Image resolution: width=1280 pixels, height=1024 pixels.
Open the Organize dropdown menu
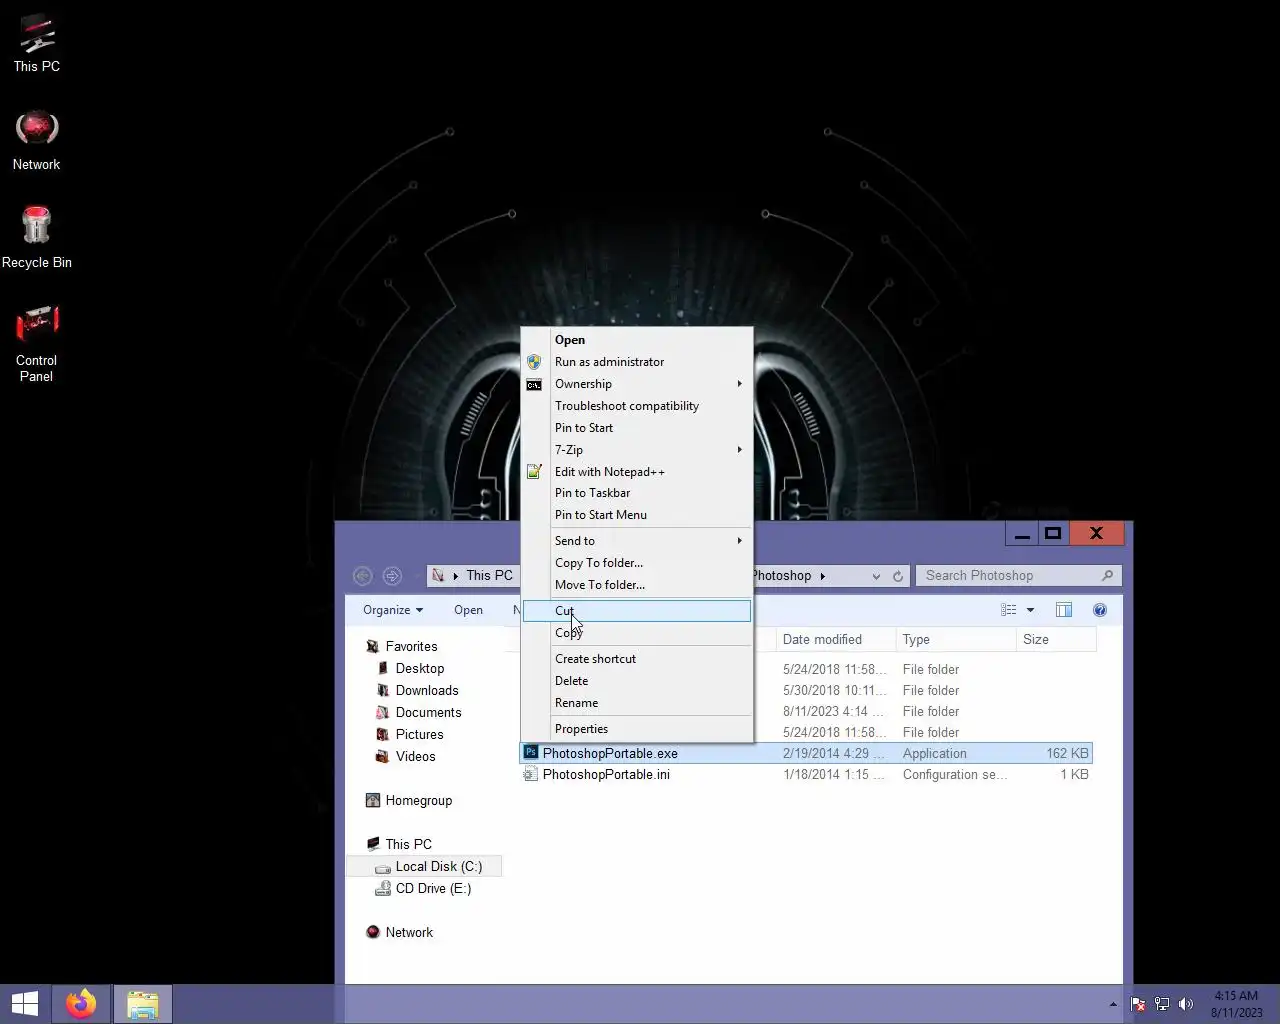click(392, 610)
